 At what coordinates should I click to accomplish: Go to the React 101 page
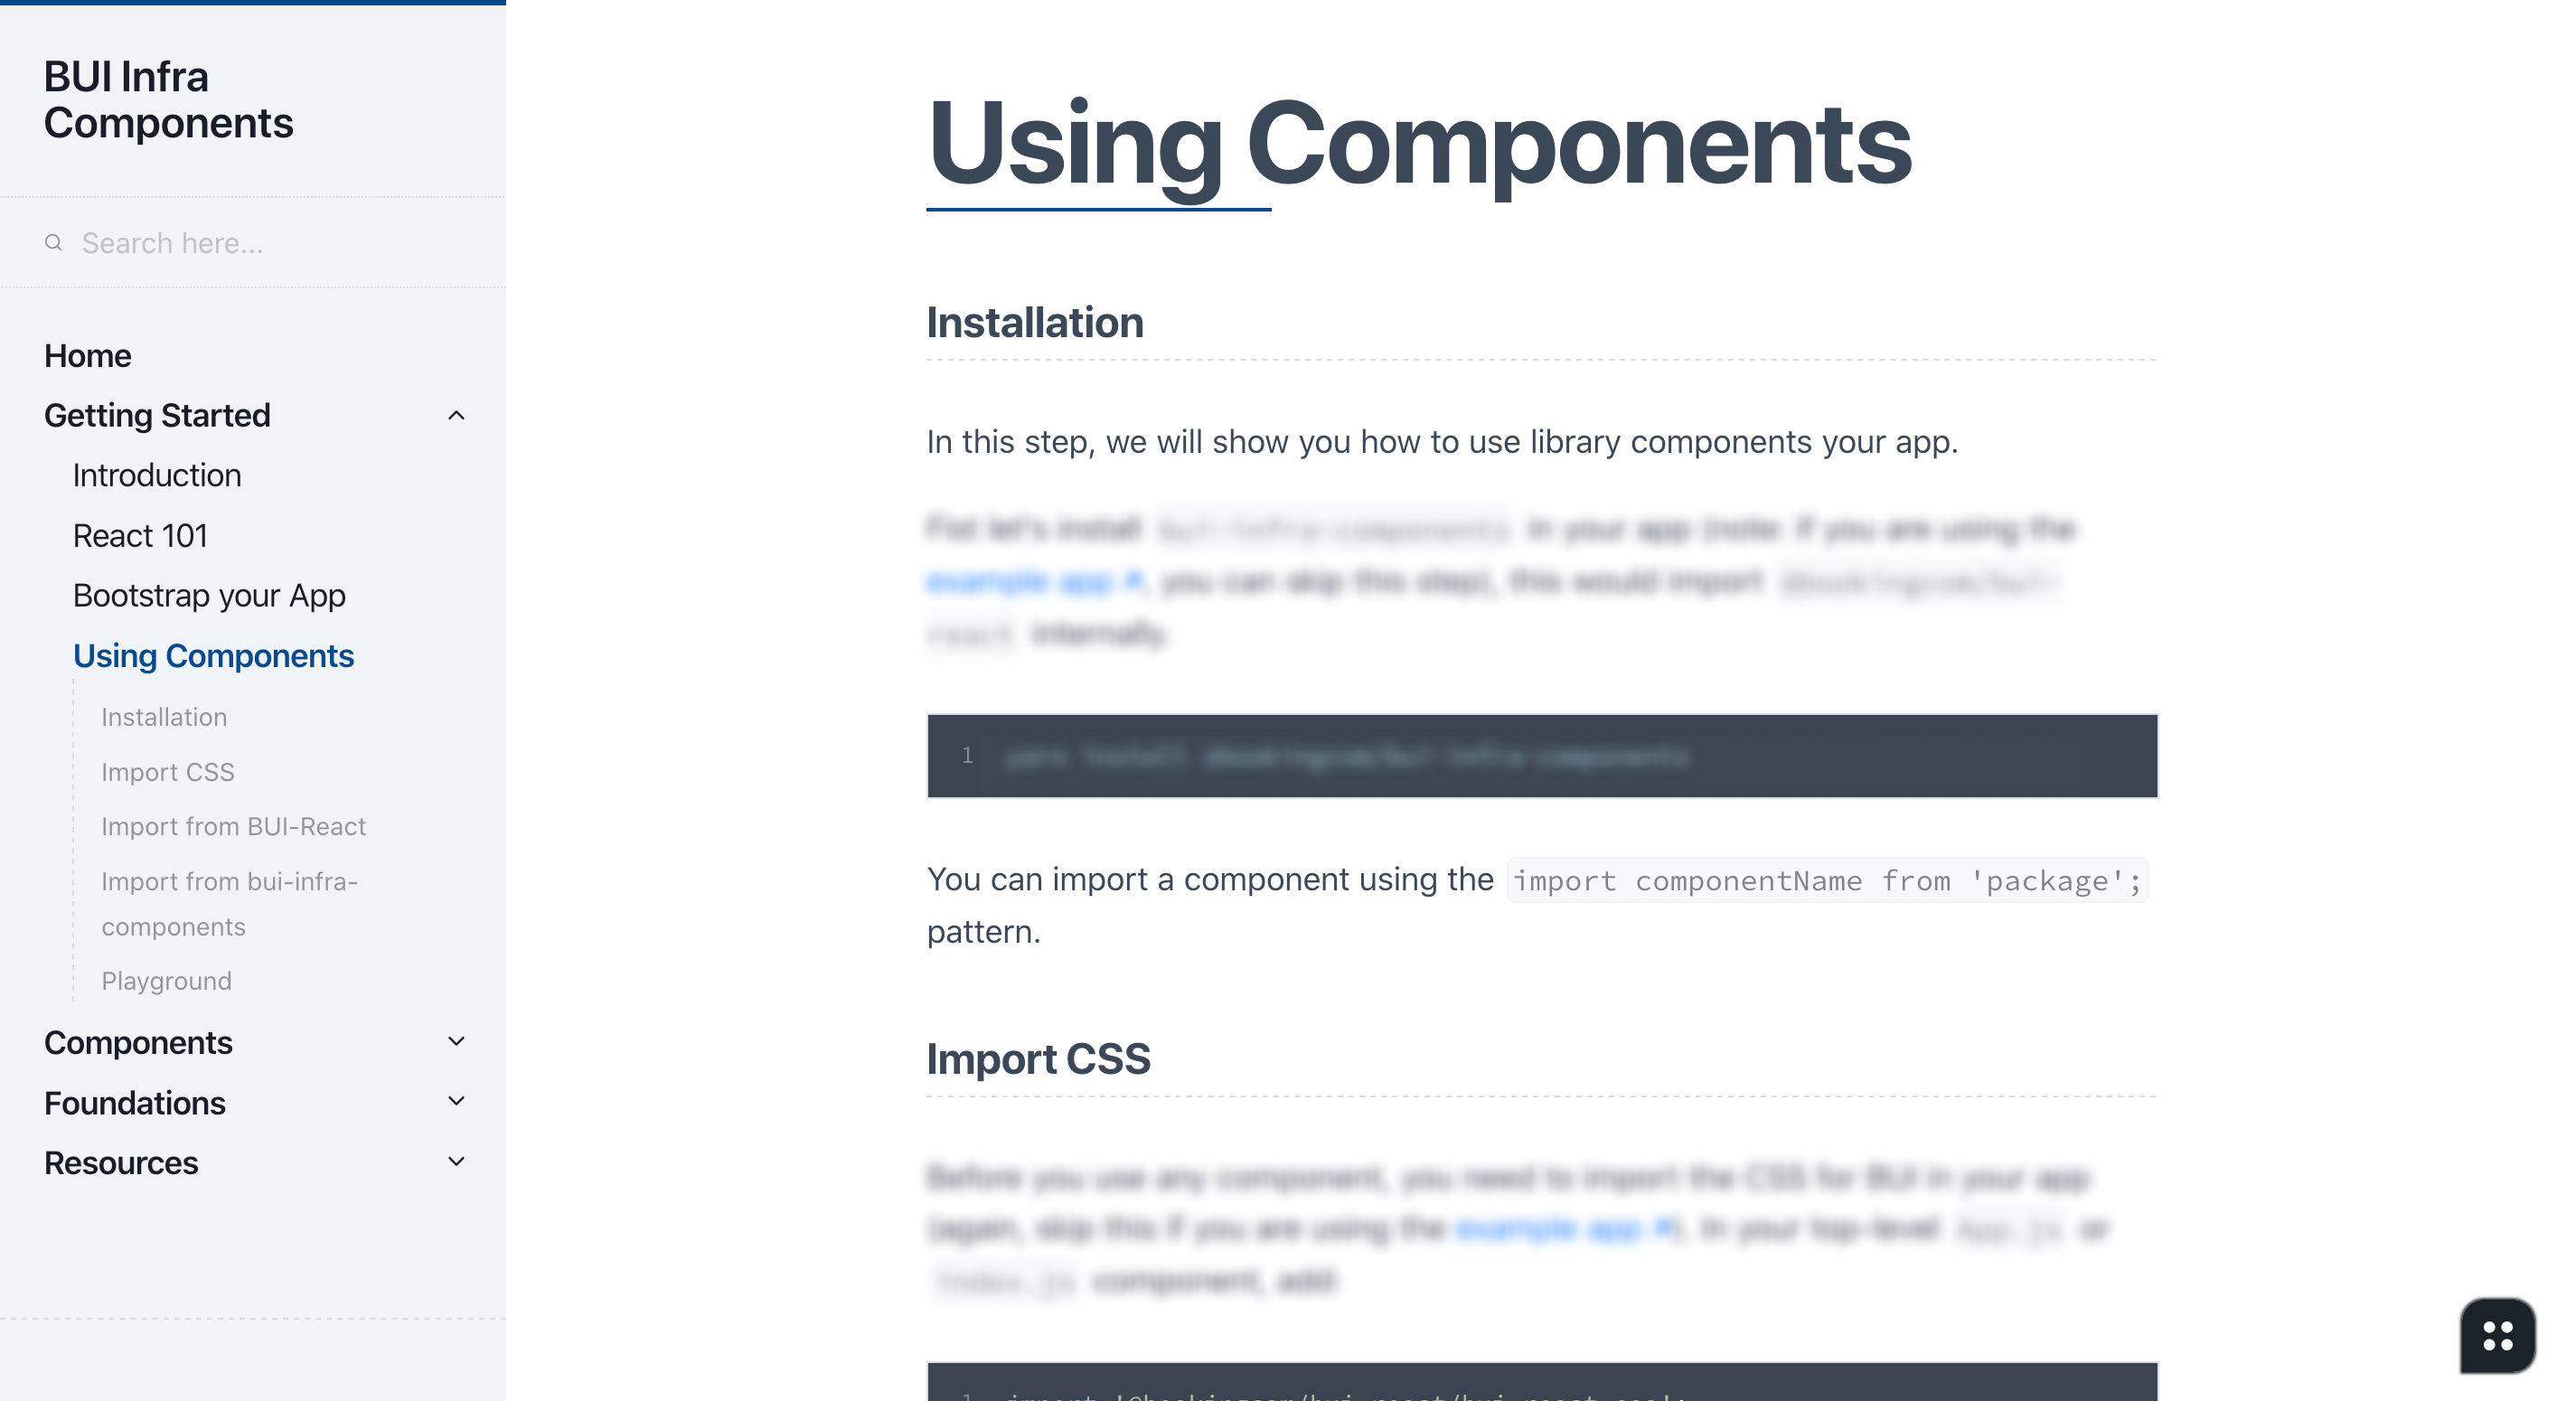coord(140,535)
